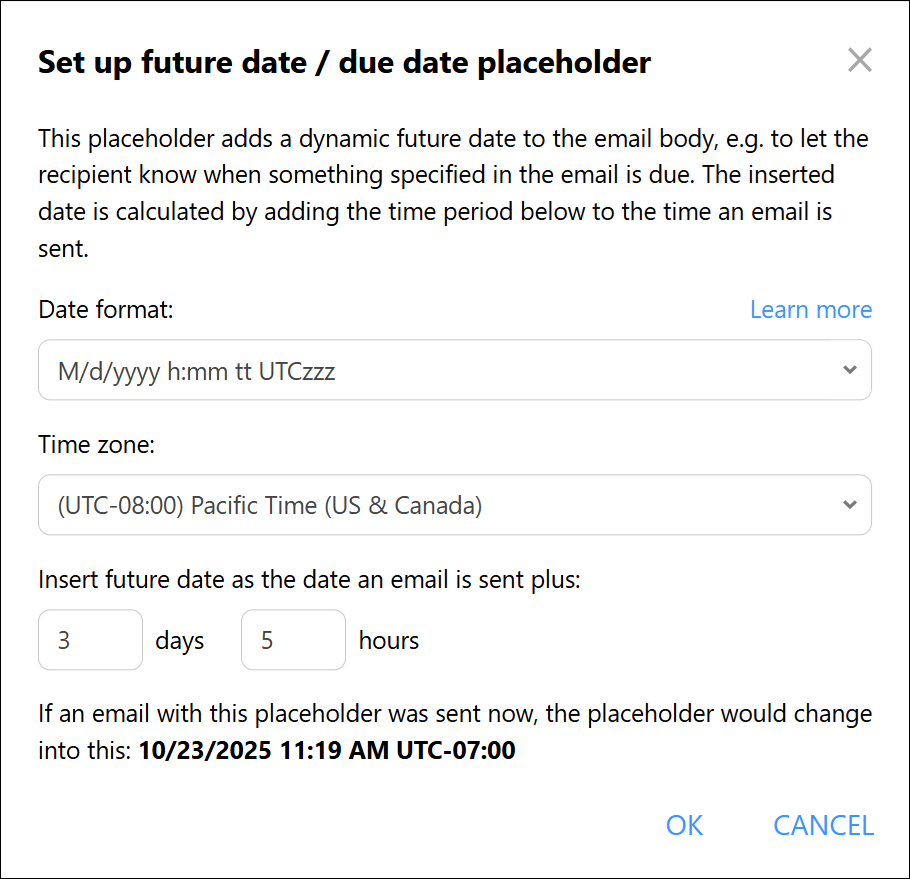The image size is (910, 879).
Task: Focus the hours input field
Action: (293, 640)
